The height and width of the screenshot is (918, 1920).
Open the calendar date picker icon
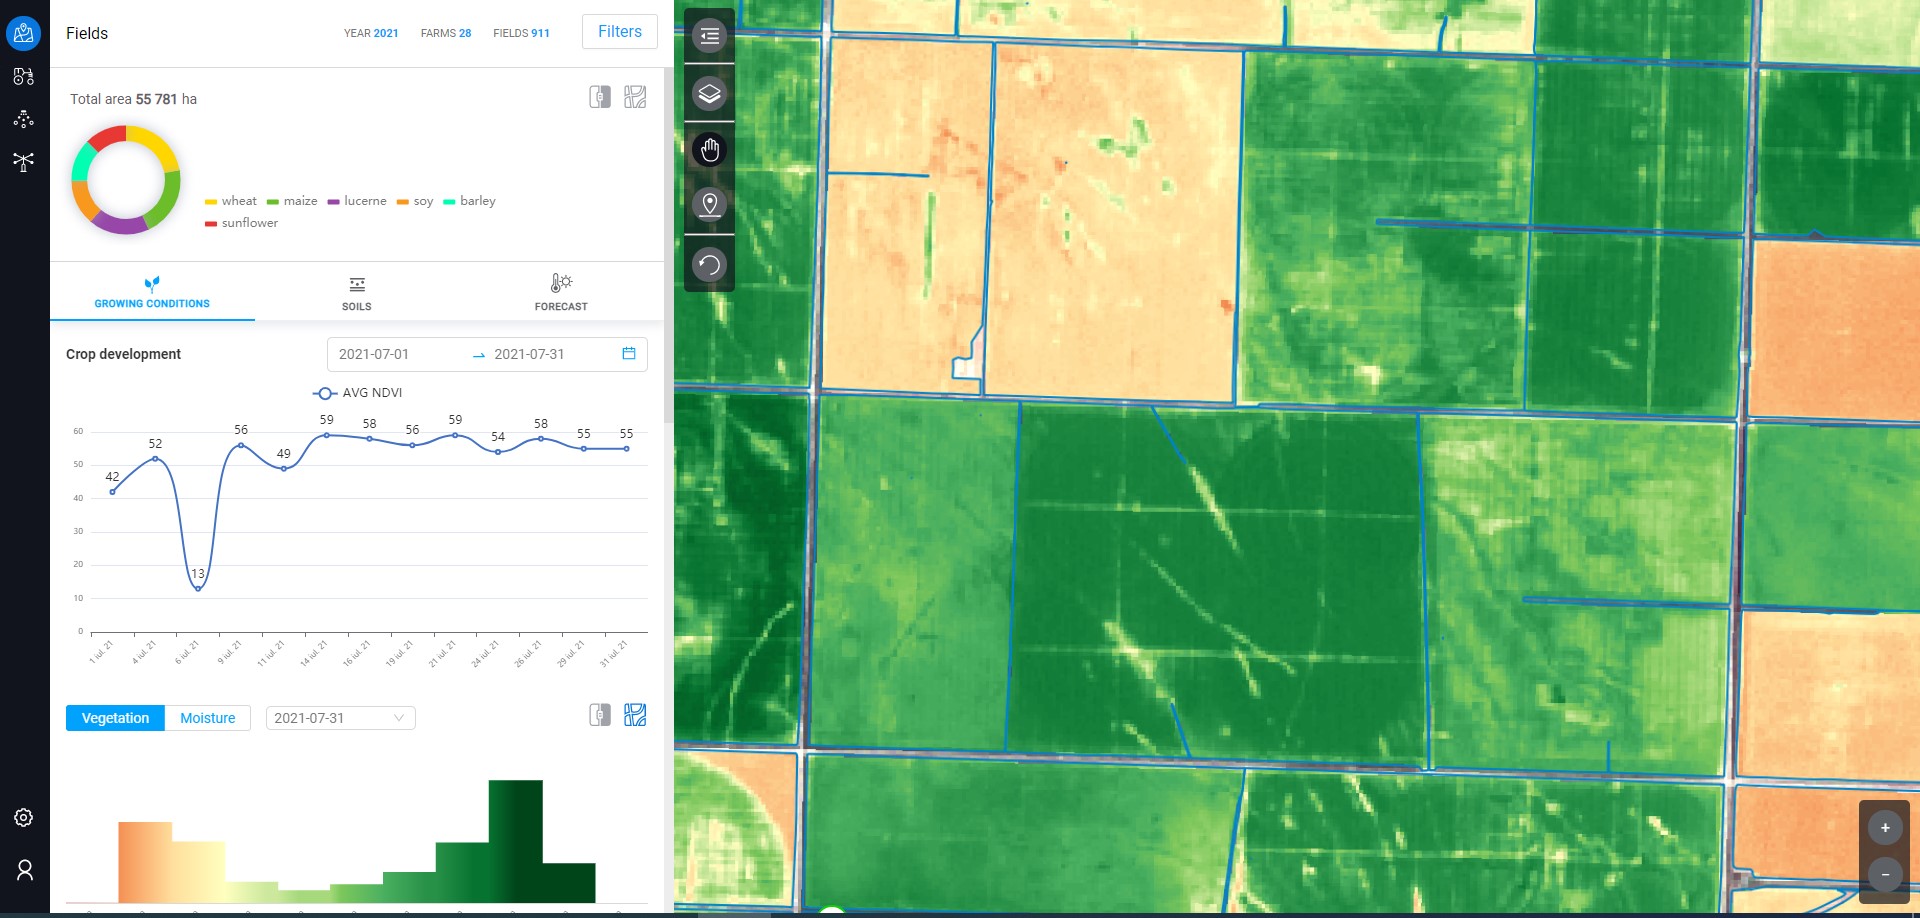click(x=629, y=353)
